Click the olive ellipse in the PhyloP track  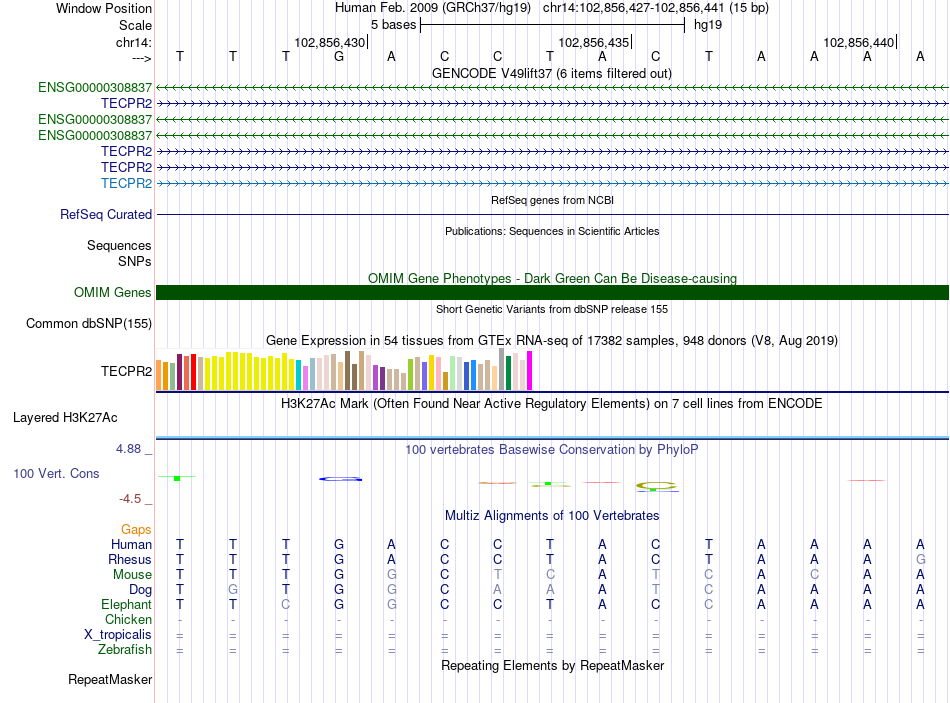click(656, 486)
